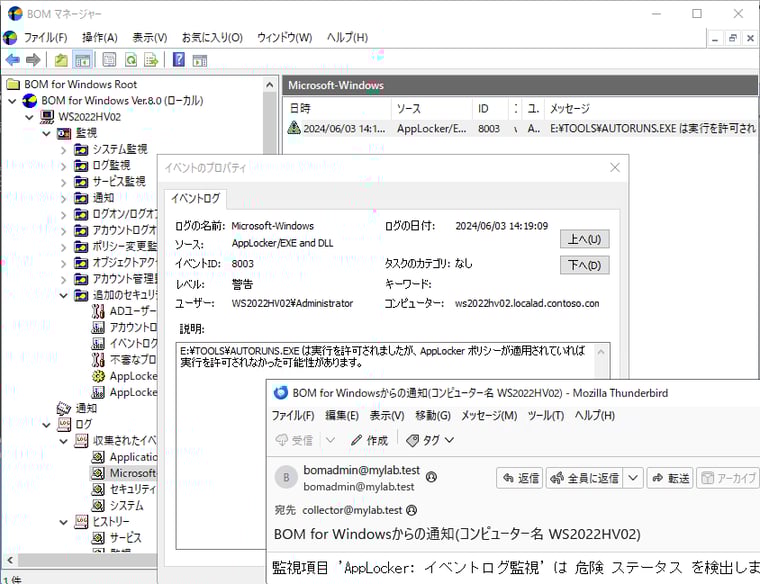Toggle the console tree show/hide toolbar icon
The height and width of the screenshot is (584, 760).
coord(82,60)
